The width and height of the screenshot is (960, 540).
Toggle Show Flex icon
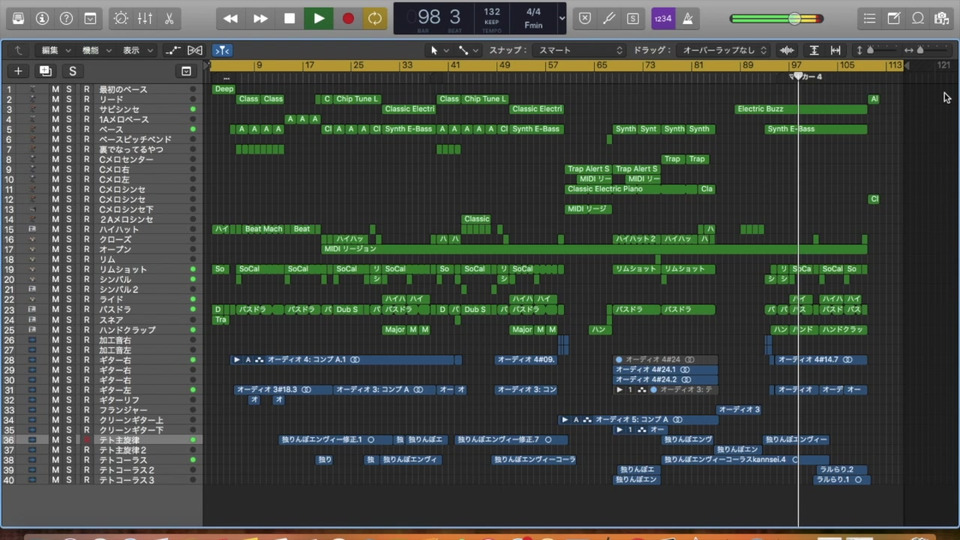click(195, 50)
